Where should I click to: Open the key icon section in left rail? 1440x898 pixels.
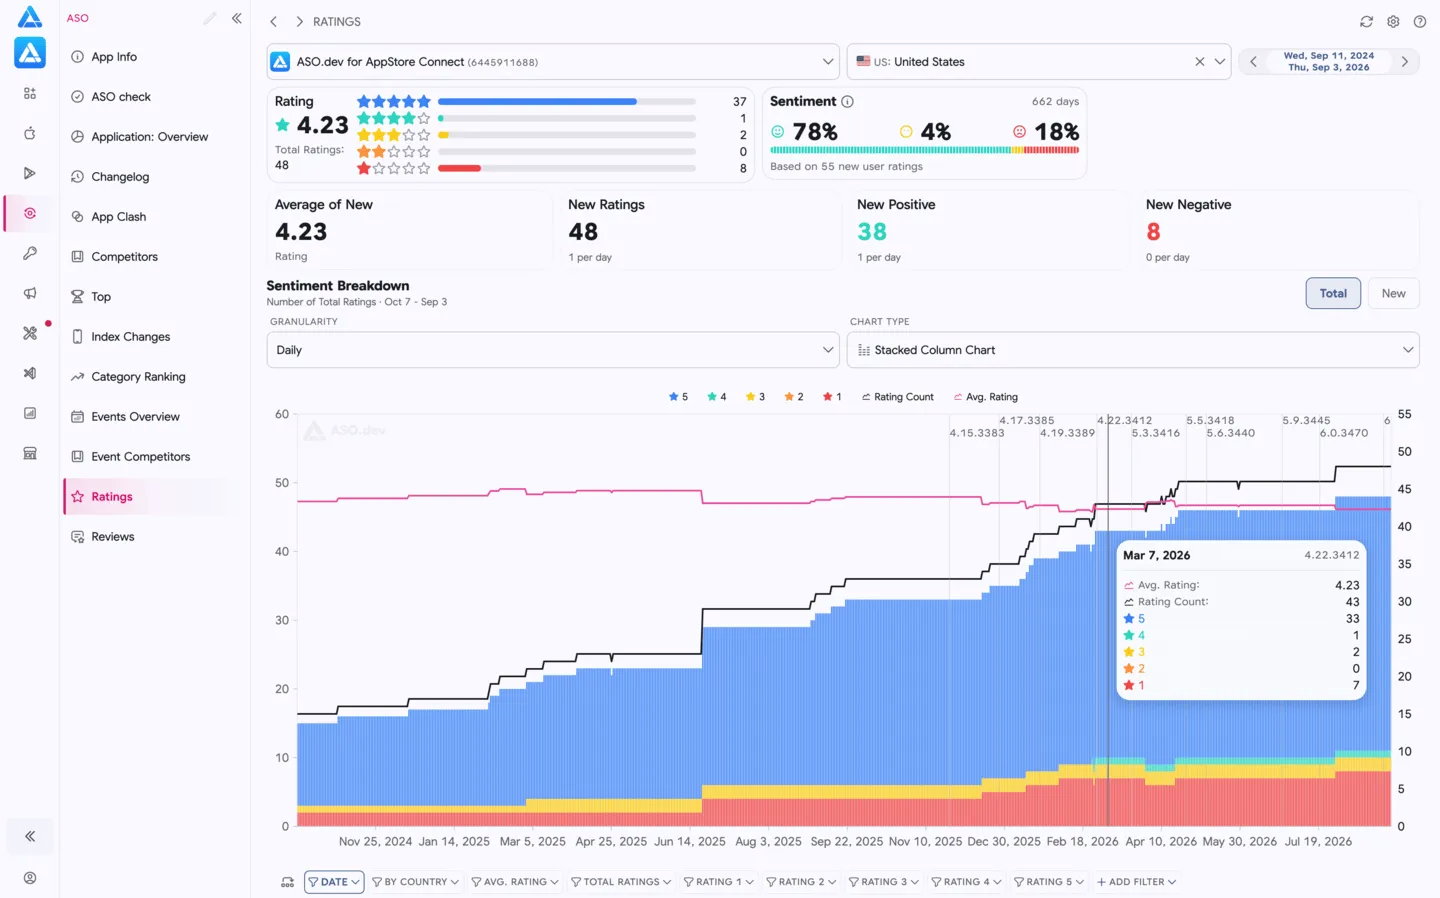coord(30,253)
